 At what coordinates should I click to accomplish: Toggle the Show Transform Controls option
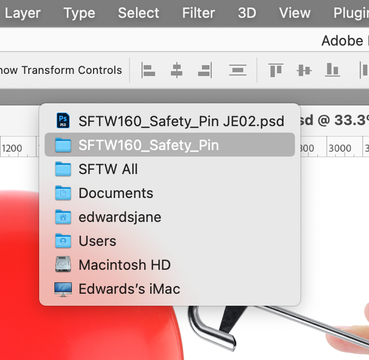61,70
